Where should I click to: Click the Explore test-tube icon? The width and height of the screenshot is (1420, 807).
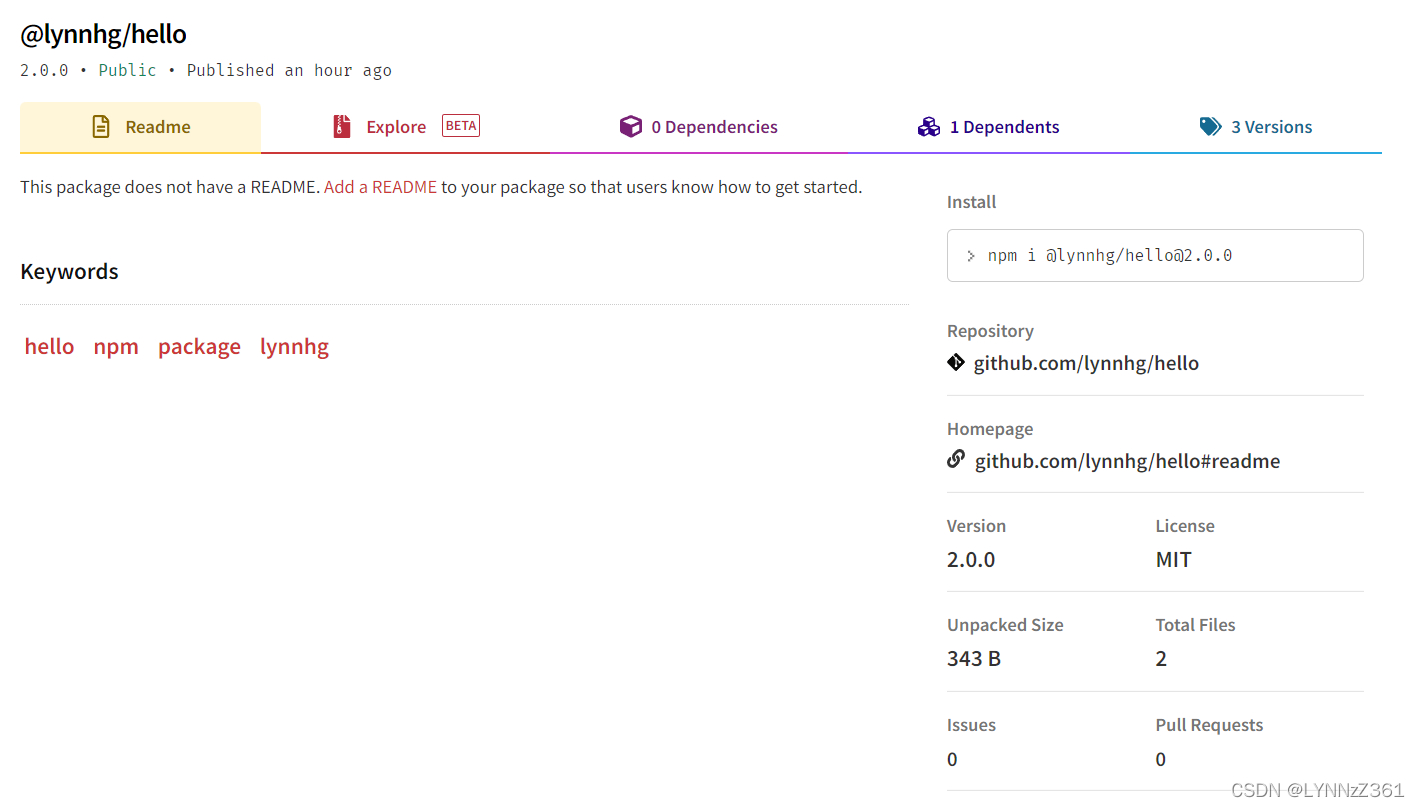[341, 126]
